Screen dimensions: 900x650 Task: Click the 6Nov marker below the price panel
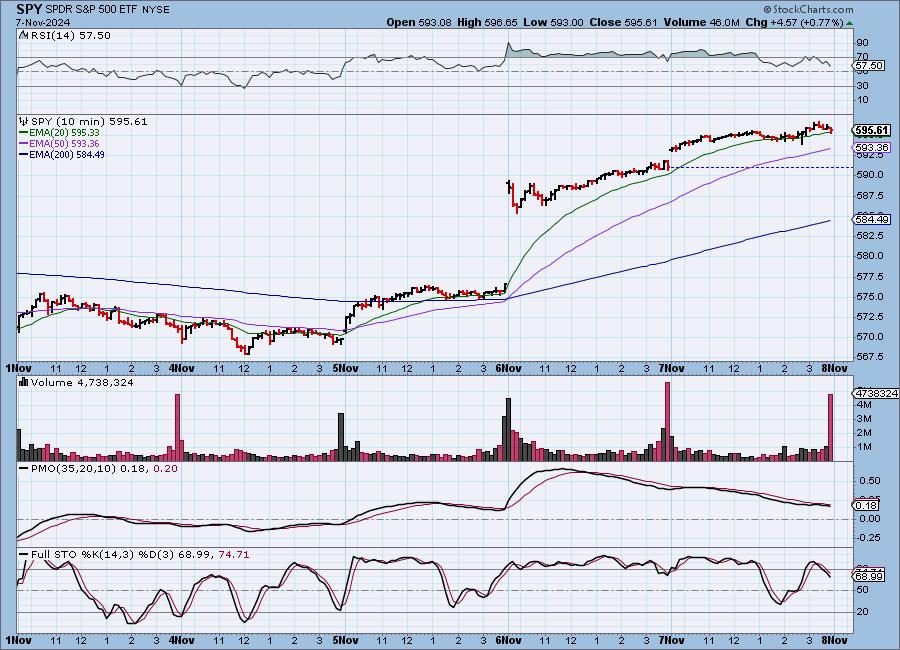tap(509, 368)
